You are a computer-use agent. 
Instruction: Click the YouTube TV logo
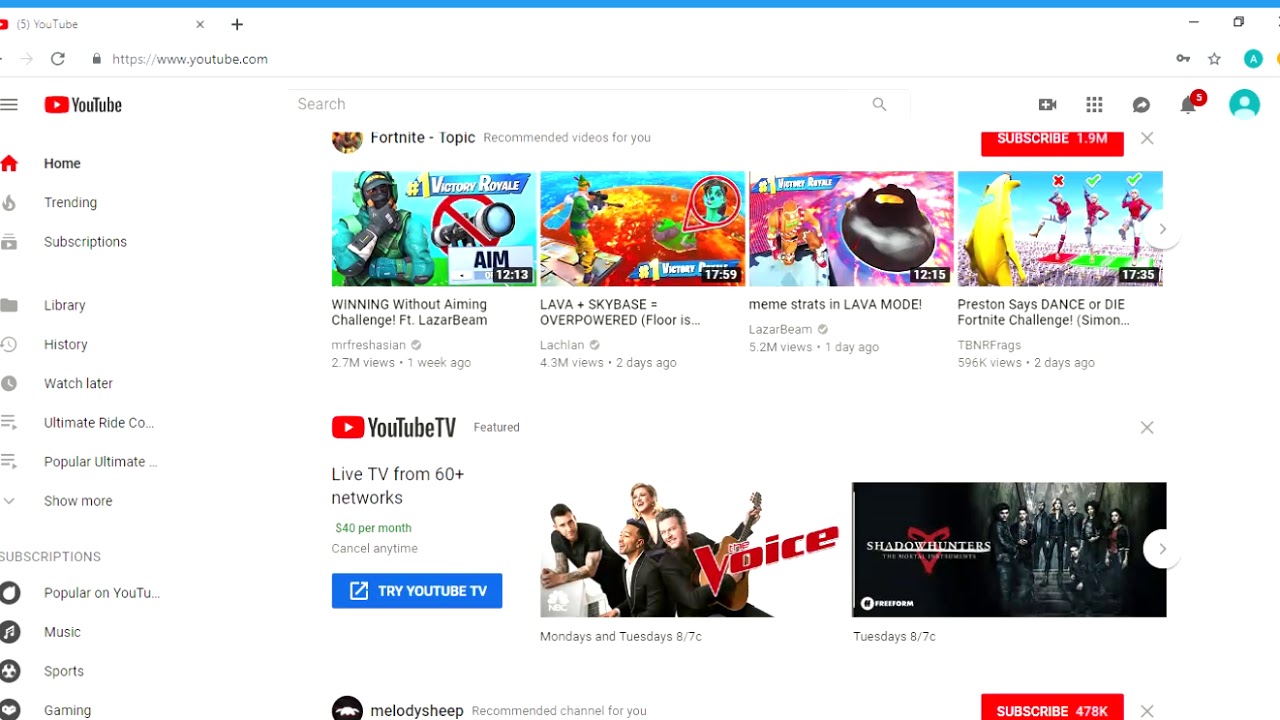394,428
